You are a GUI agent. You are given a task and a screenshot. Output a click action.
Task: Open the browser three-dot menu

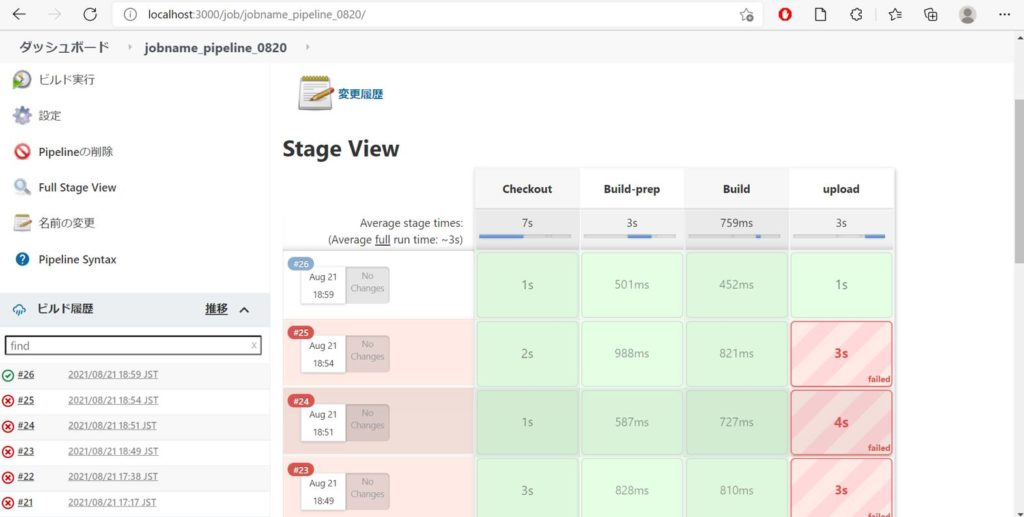(x=1004, y=15)
